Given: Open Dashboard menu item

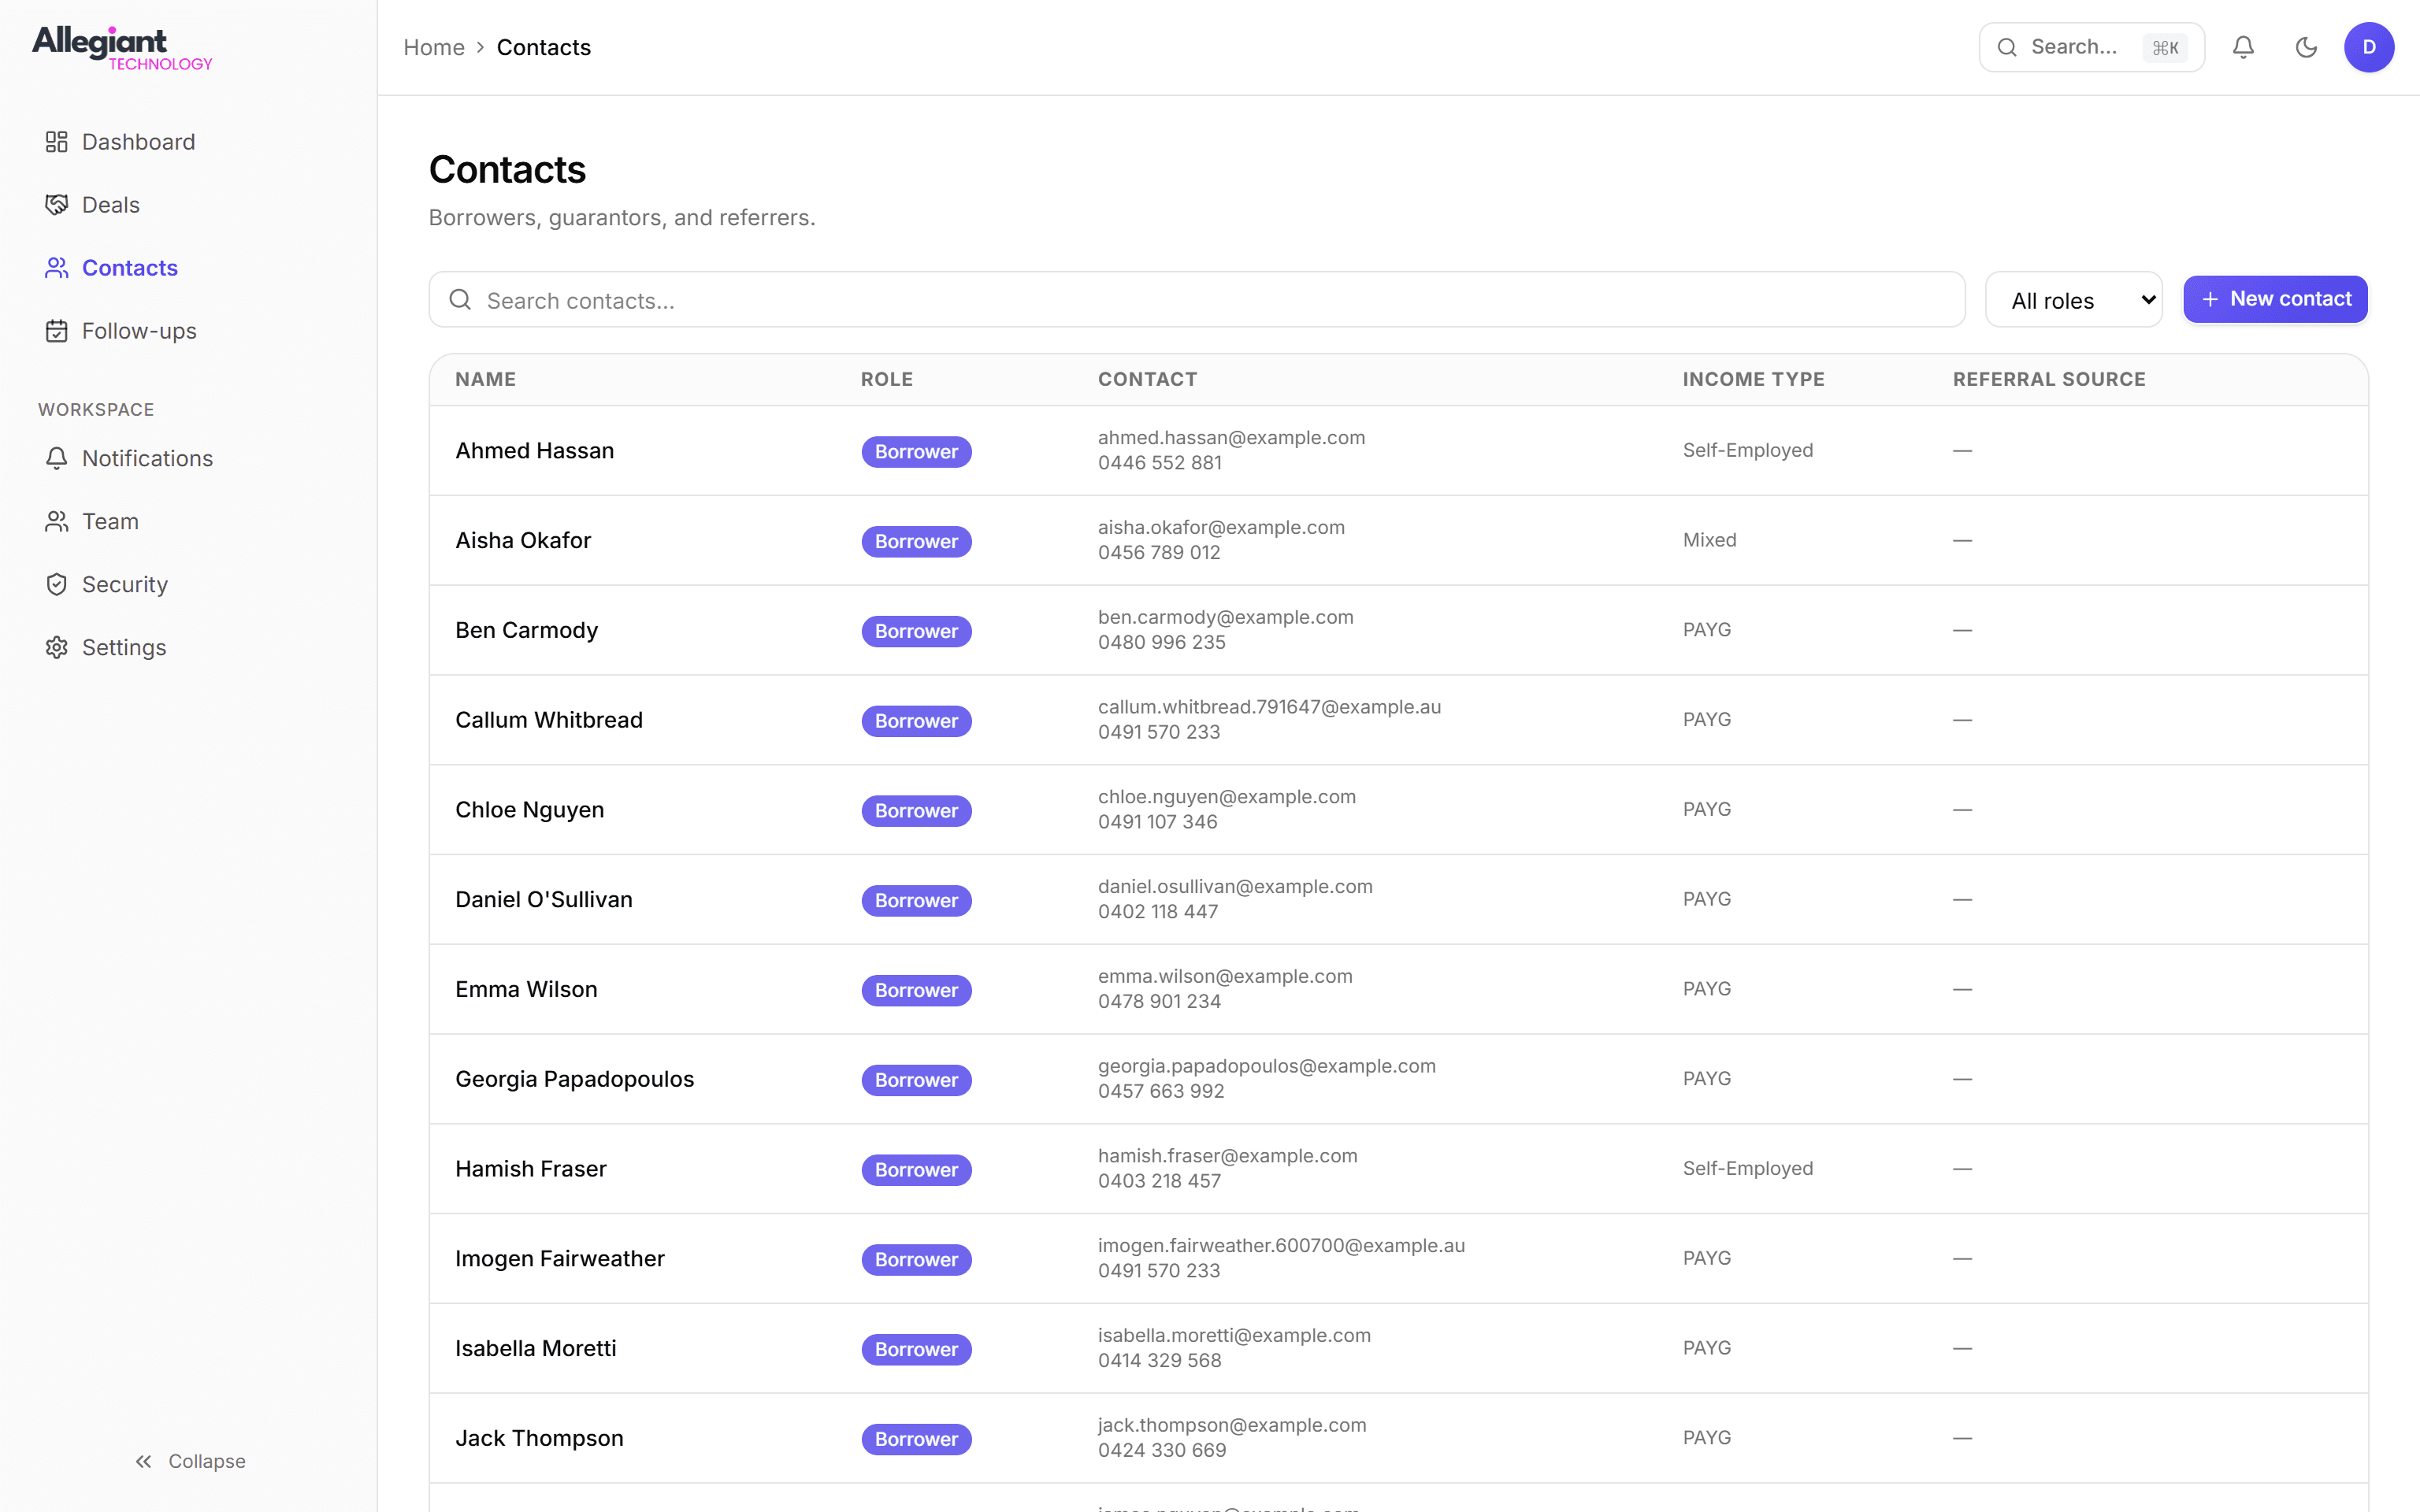Looking at the screenshot, I should click(189, 142).
